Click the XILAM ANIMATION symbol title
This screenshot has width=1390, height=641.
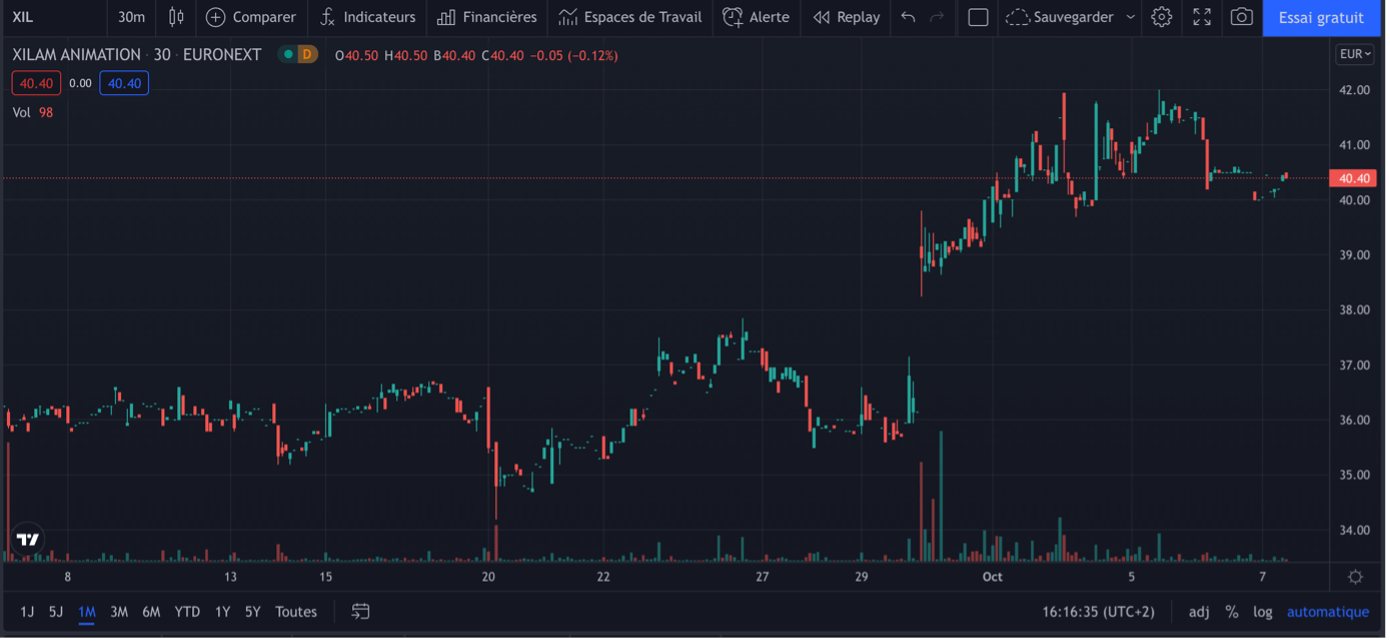coord(76,55)
